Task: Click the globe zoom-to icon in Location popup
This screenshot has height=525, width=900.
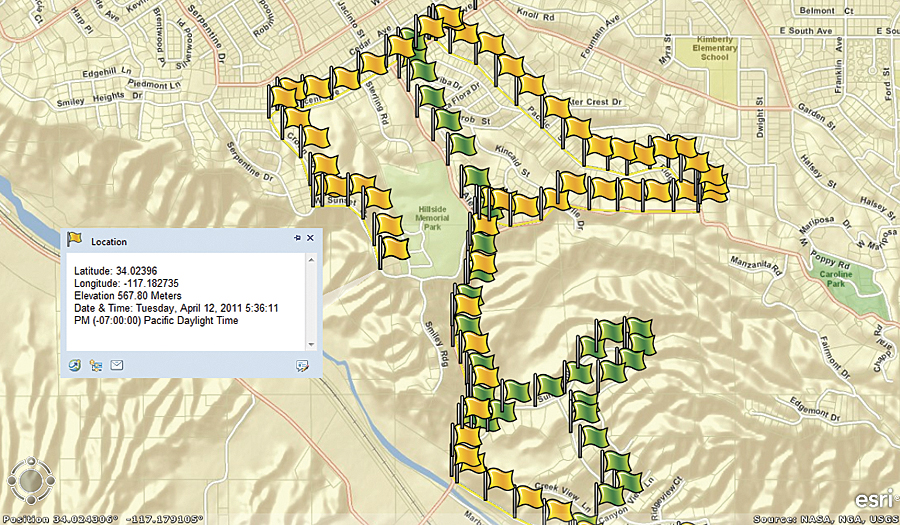Action: click(75, 365)
